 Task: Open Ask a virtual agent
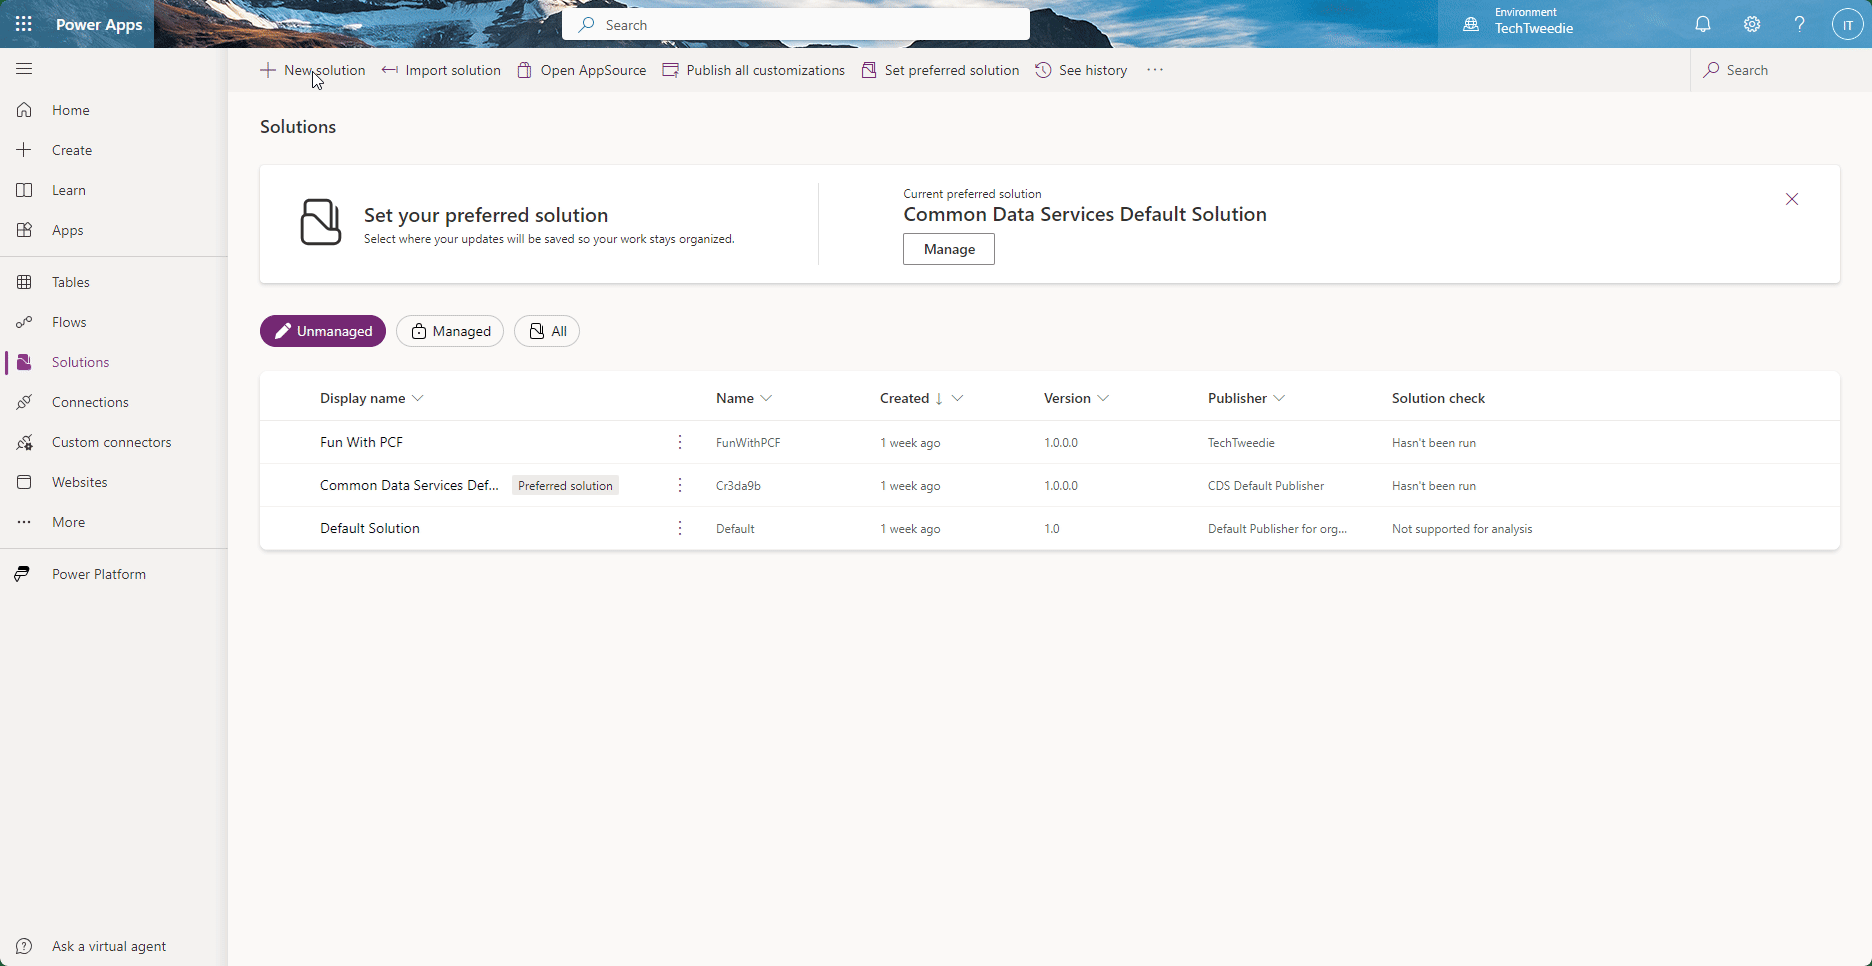(108, 946)
